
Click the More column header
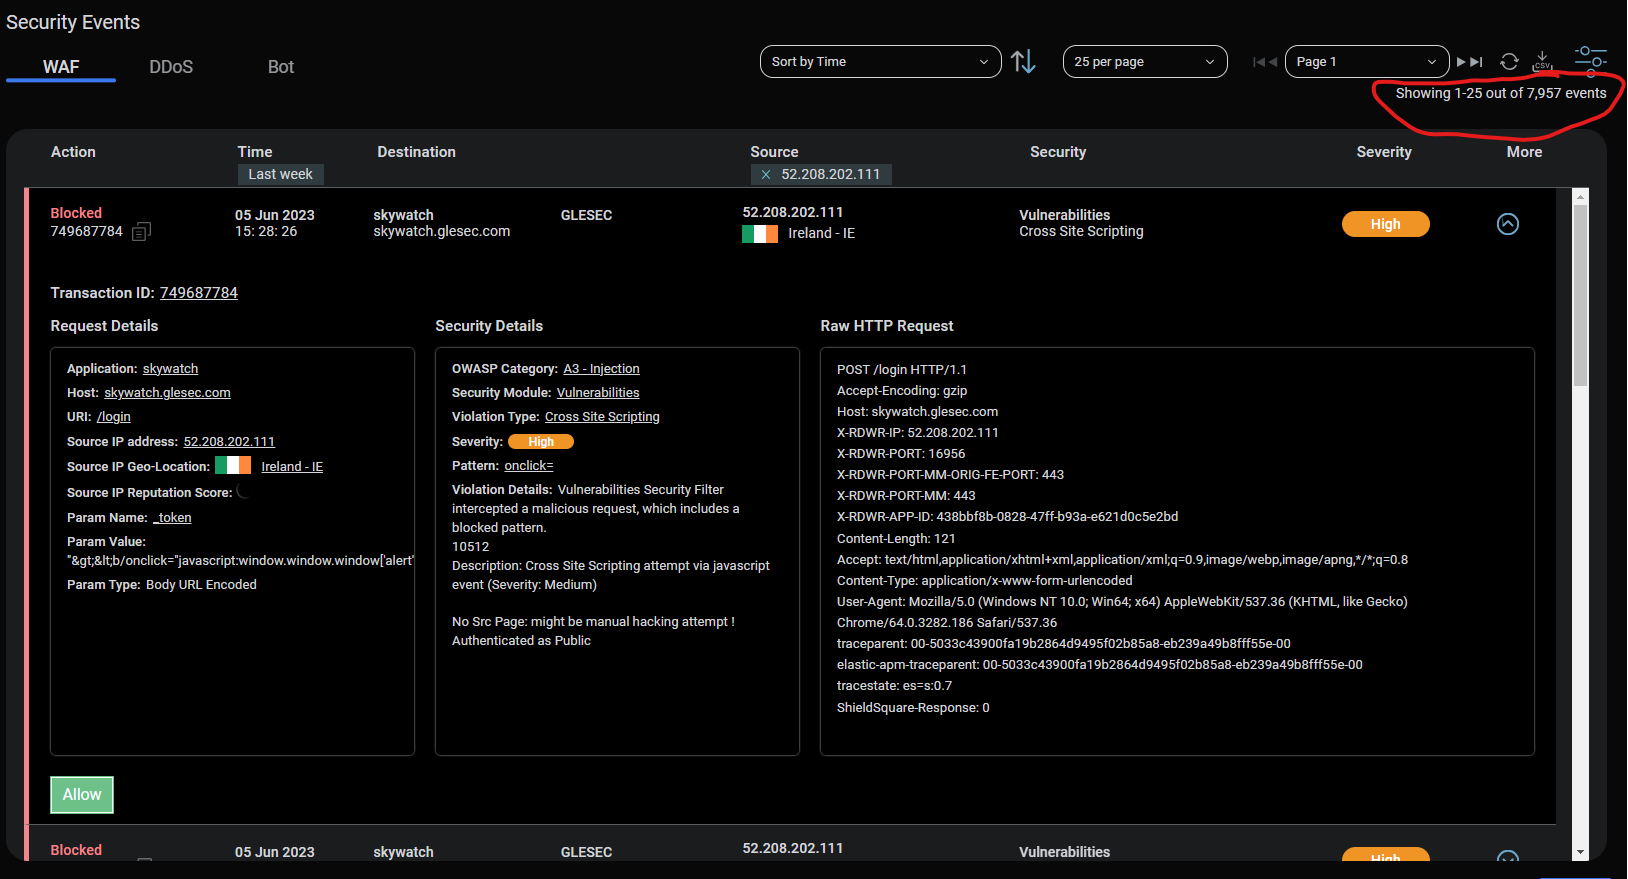(x=1524, y=152)
